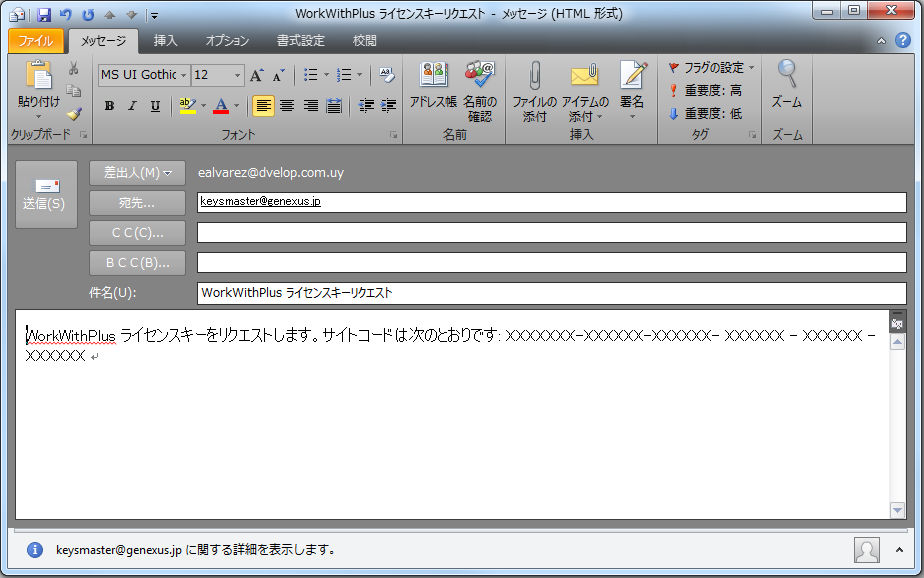This screenshot has width=924, height=578.
Task: Open the font name dropdown (MS UI Gothic)
Action: tap(184, 75)
